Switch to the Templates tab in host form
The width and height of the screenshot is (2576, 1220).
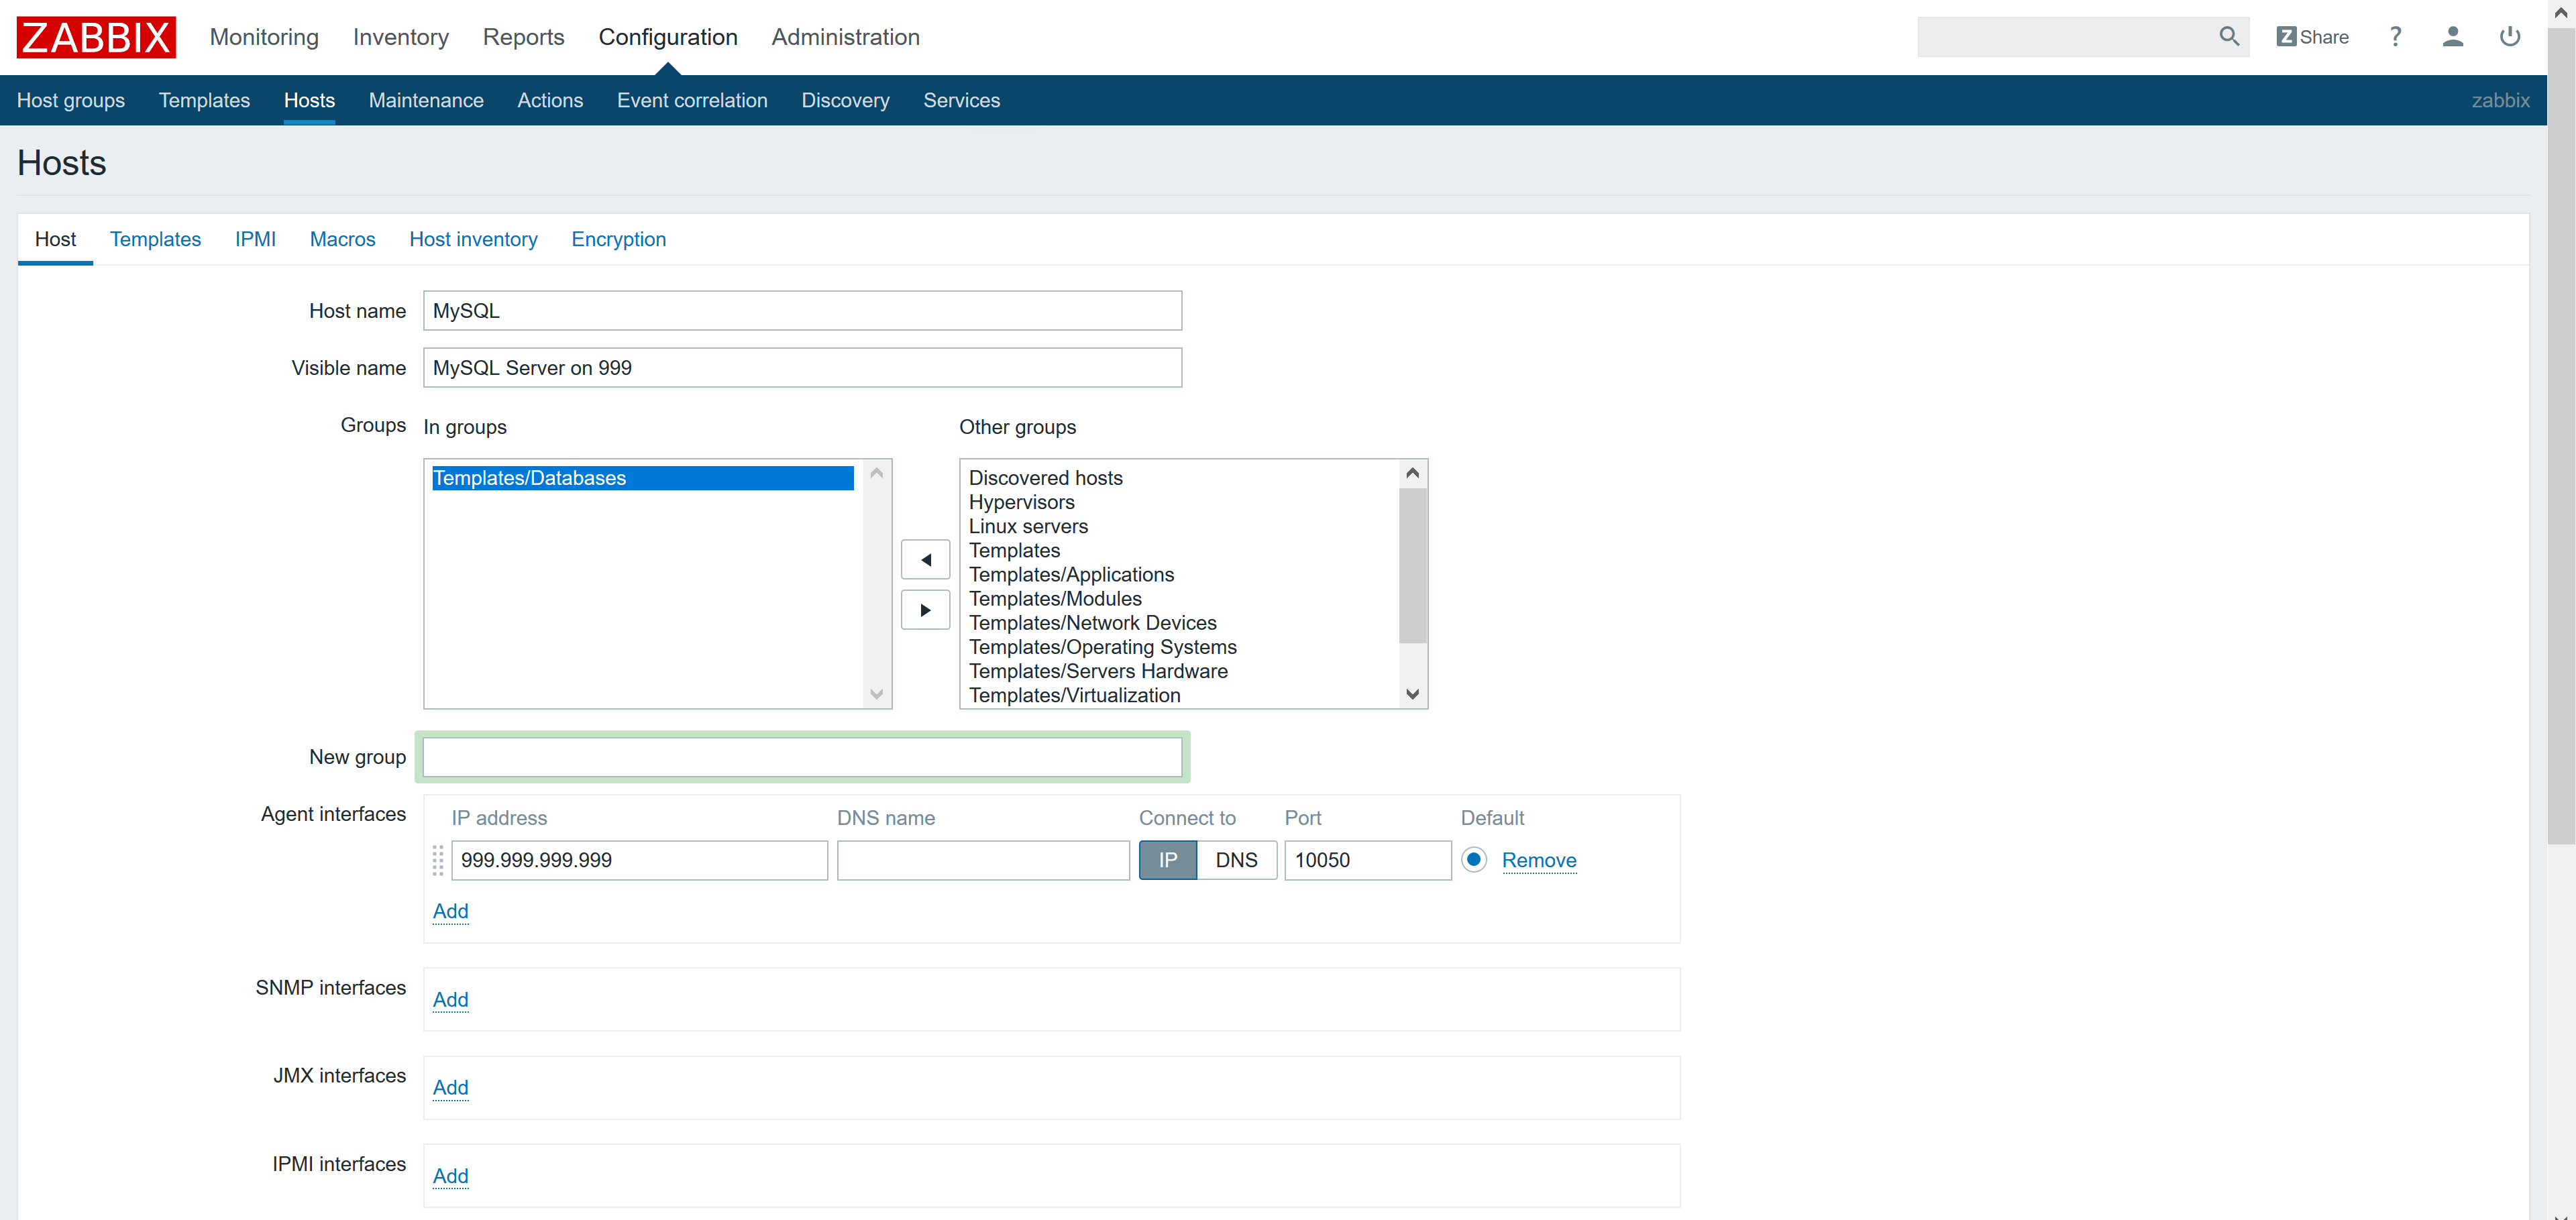155,239
